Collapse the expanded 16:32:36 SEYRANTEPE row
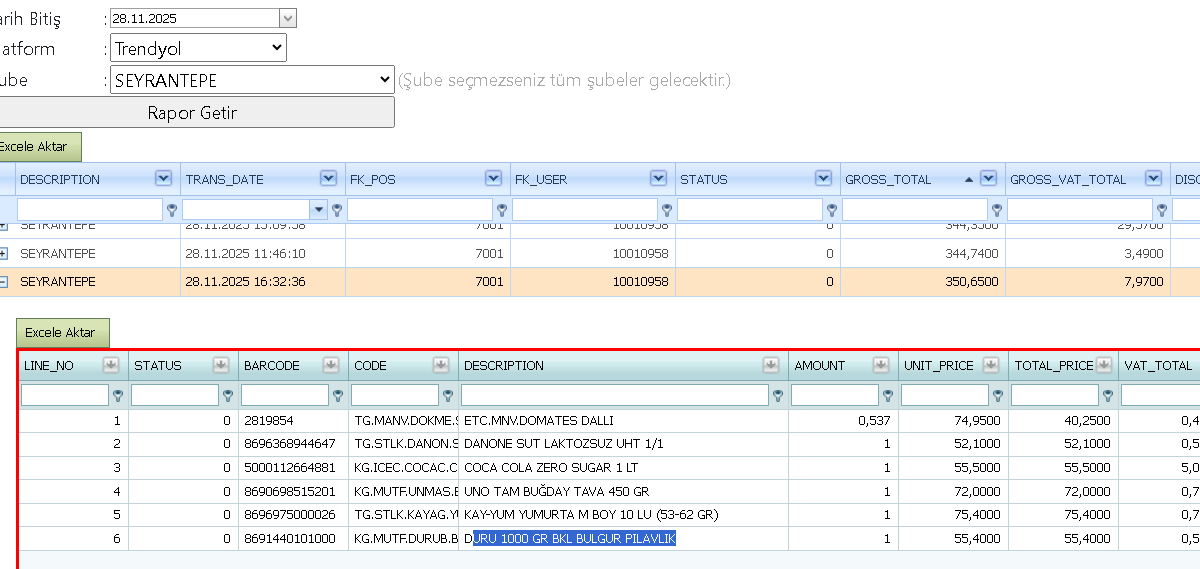 pos(3,282)
